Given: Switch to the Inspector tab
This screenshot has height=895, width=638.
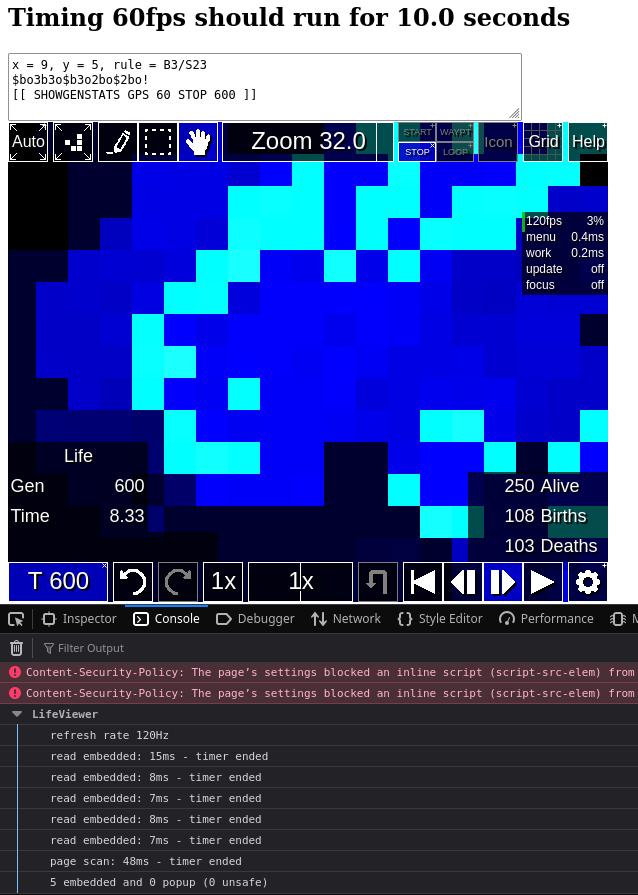Looking at the screenshot, I should 80,619.
